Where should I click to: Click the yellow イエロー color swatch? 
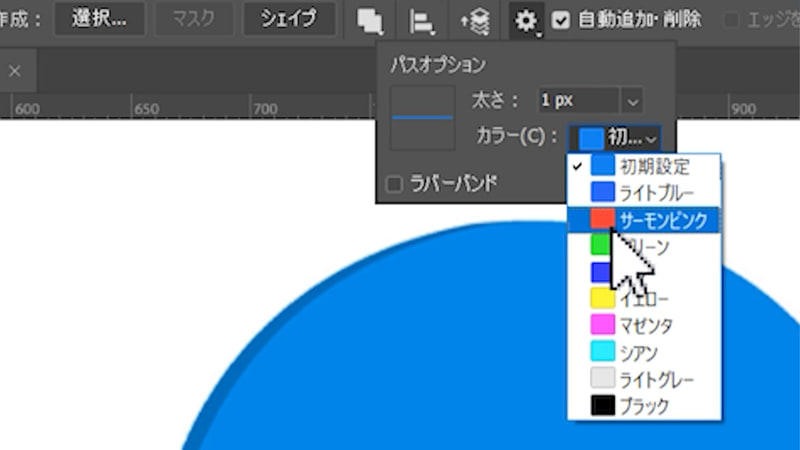(602, 298)
